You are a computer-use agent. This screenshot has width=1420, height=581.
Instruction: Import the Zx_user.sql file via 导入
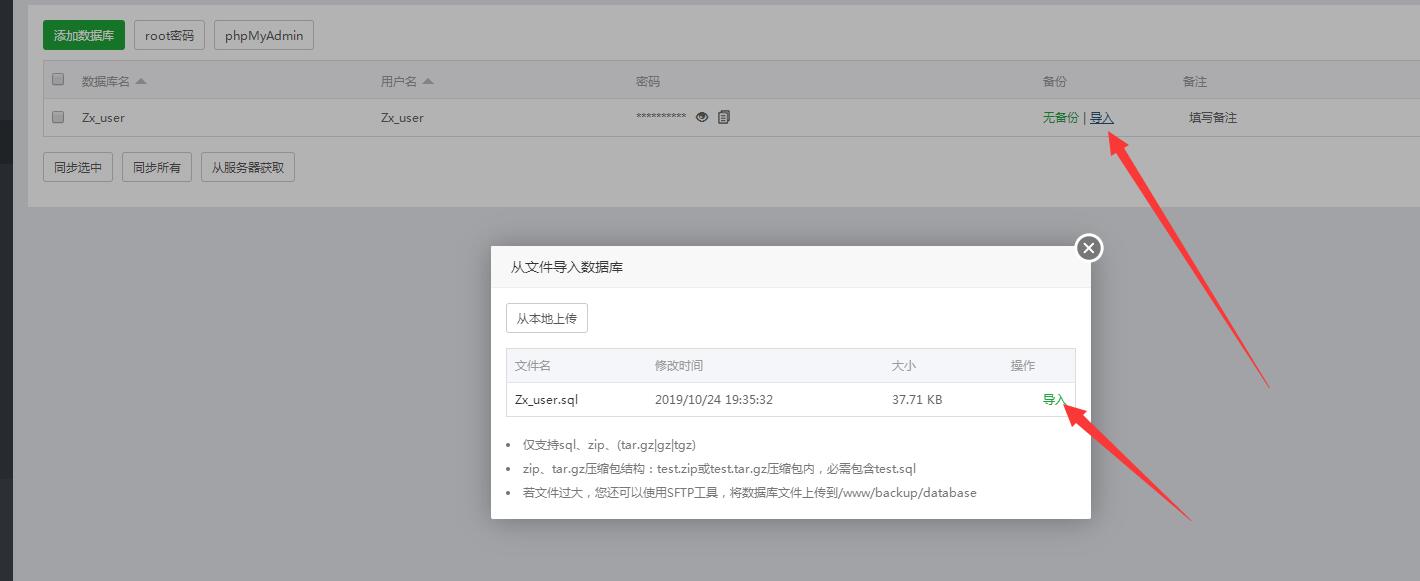pos(1053,400)
